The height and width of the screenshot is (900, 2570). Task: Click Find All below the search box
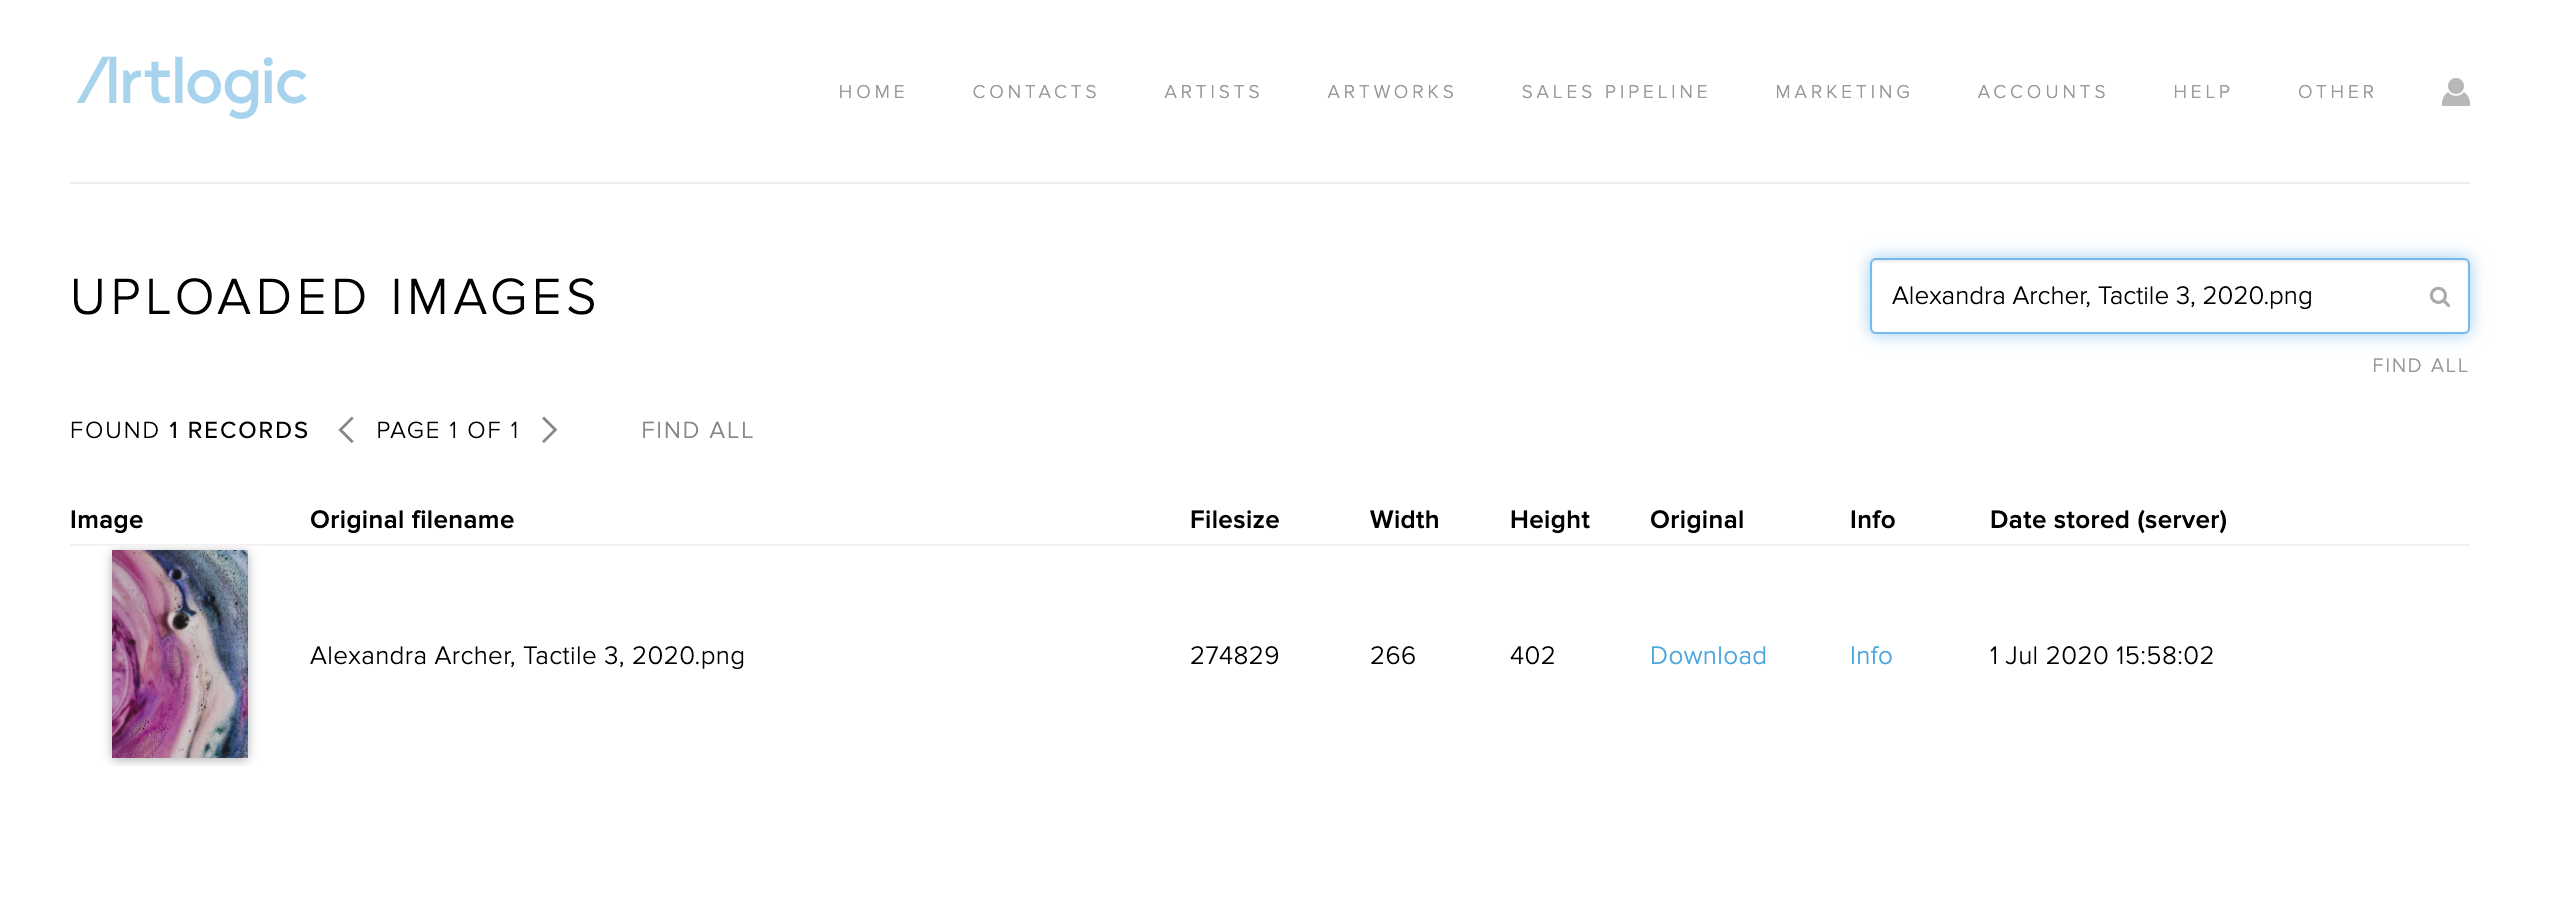[x=2420, y=366]
